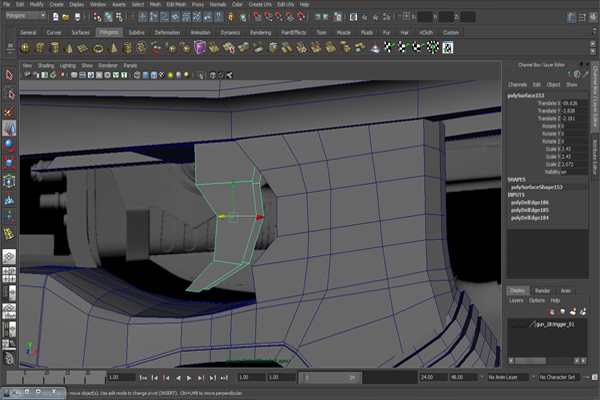Screen dimensions: 600x400
Task: Click the Translate X value field
Action: click(x=574, y=103)
